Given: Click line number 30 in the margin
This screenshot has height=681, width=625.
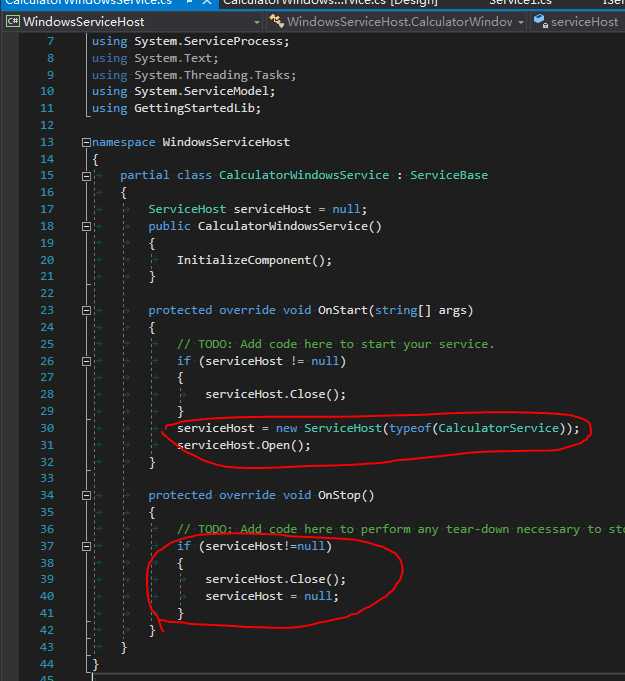Looking at the screenshot, I should pyautogui.click(x=47, y=428).
